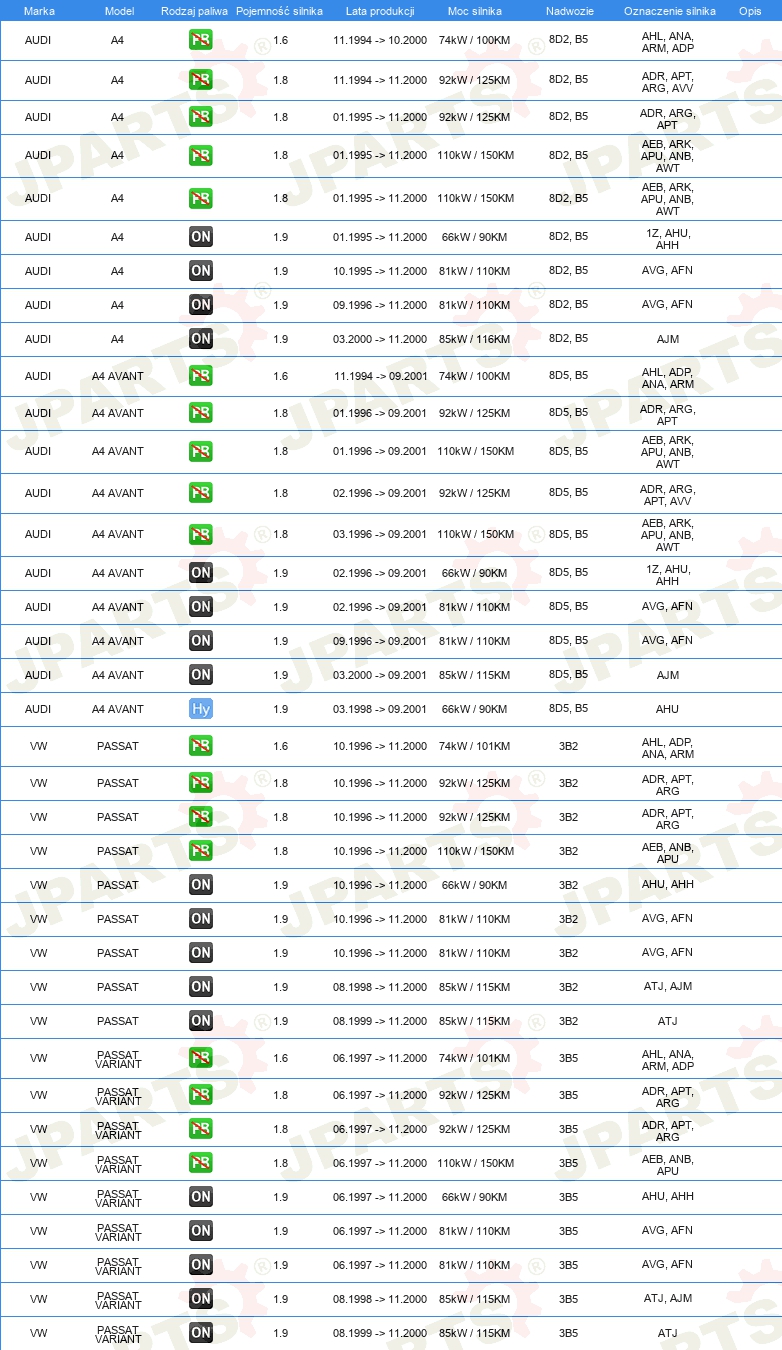
Task: Click diesel ON icon for A4 Avant 09.1996 row
Action: (201, 641)
